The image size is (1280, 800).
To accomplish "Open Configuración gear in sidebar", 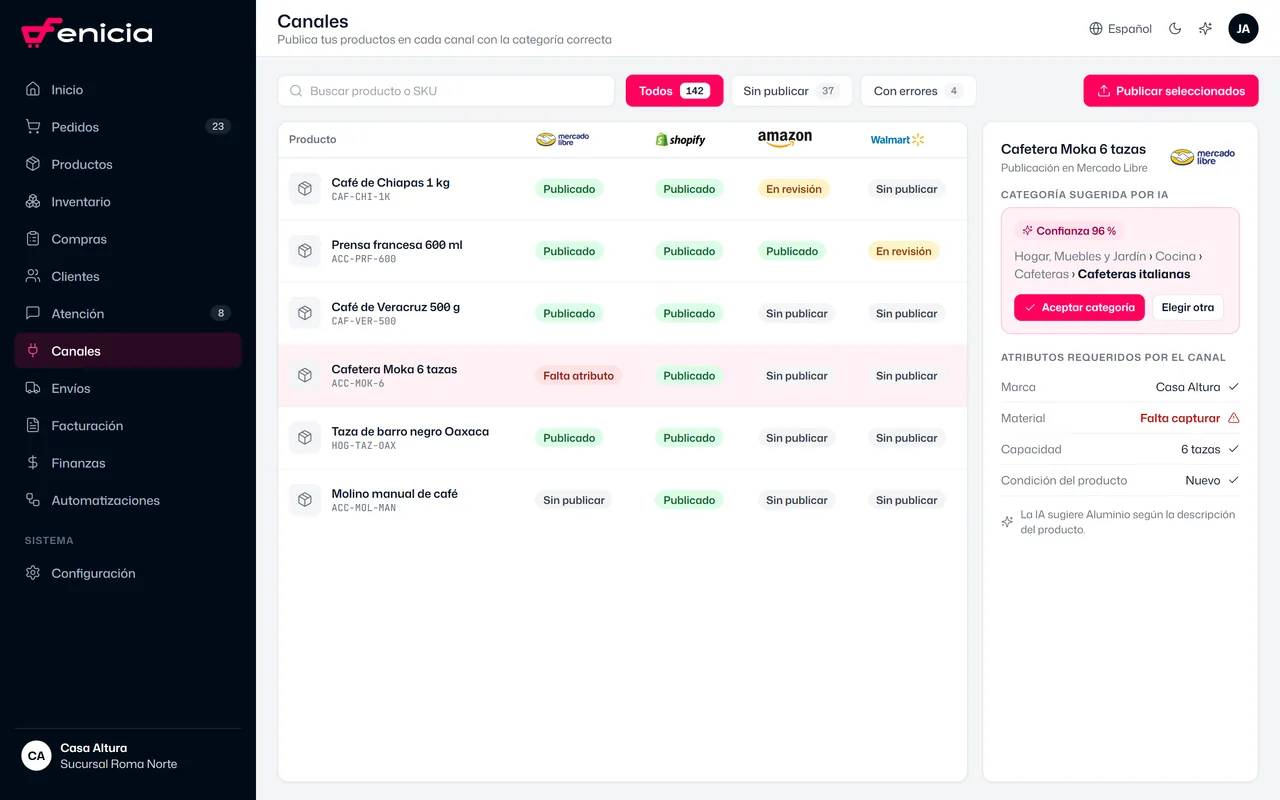I will 128,573.
